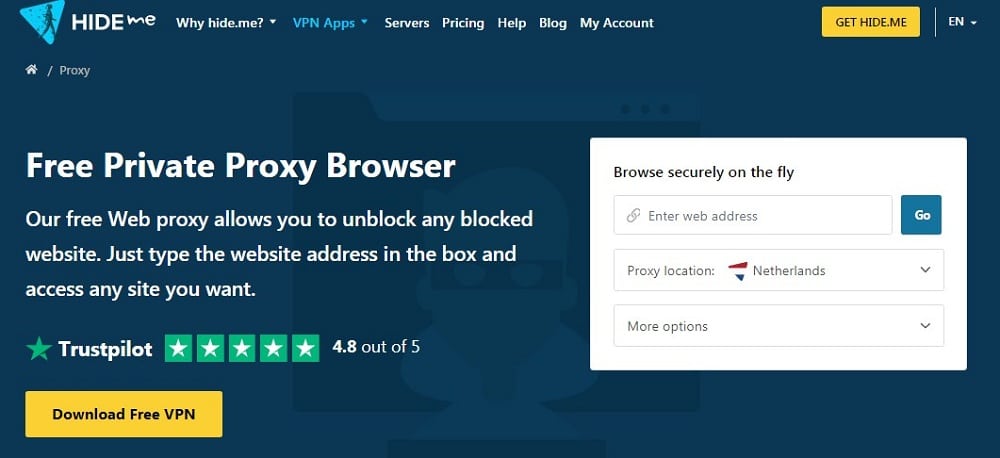This screenshot has height=458, width=1000.
Task: Click the Download Free VPN button
Action: click(x=124, y=414)
